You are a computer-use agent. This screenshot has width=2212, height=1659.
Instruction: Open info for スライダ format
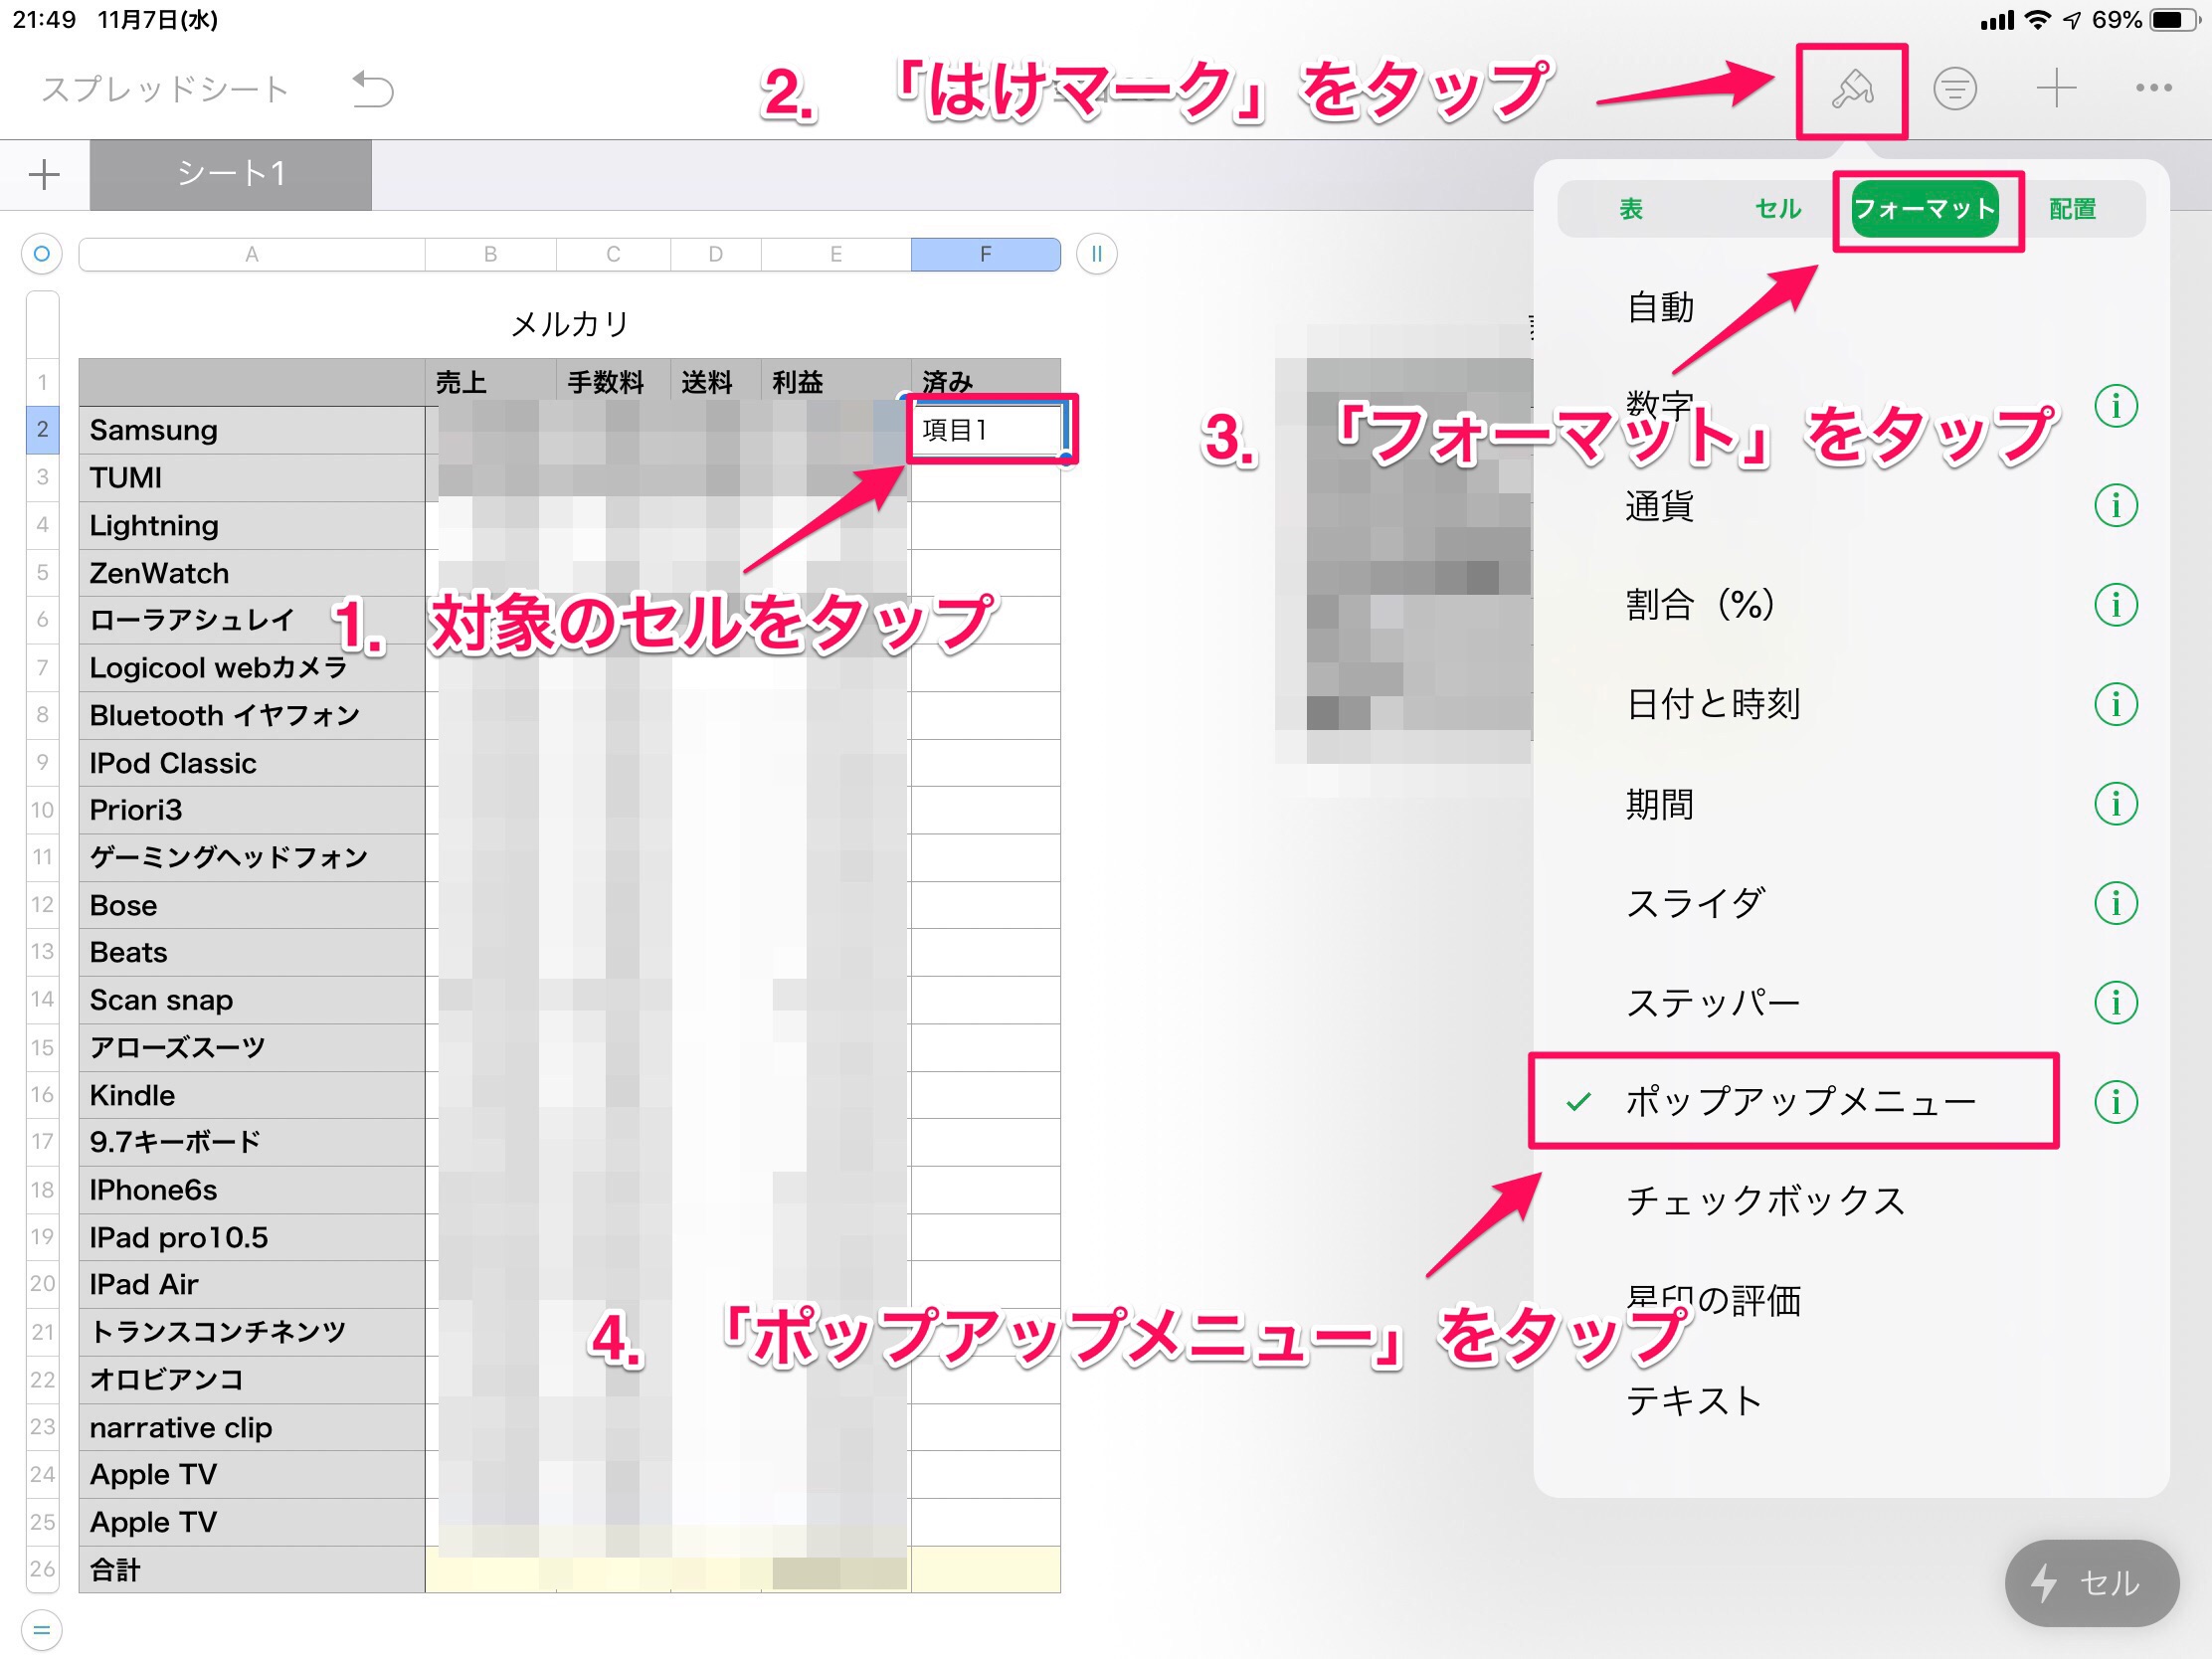(x=2115, y=904)
